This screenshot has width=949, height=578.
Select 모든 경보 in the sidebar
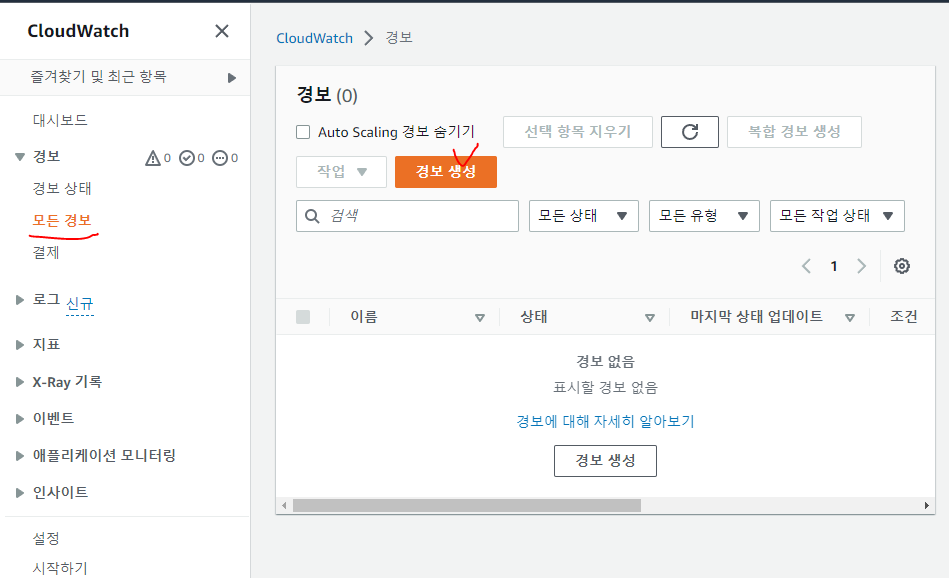[x=62, y=220]
